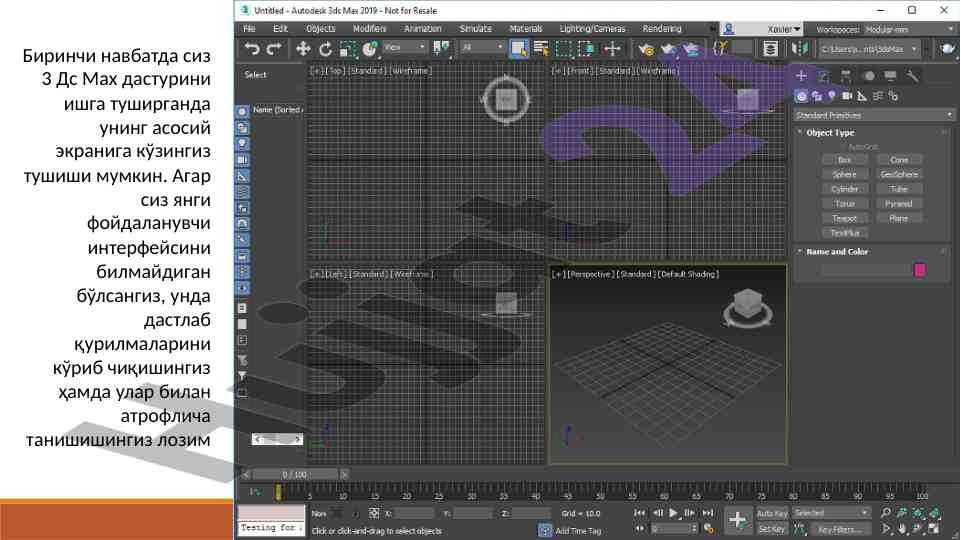Image resolution: width=961 pixels, height=540 pixels.
Task: Switch to the Hierarchy panel tab
Action: [x=846, y=76]
